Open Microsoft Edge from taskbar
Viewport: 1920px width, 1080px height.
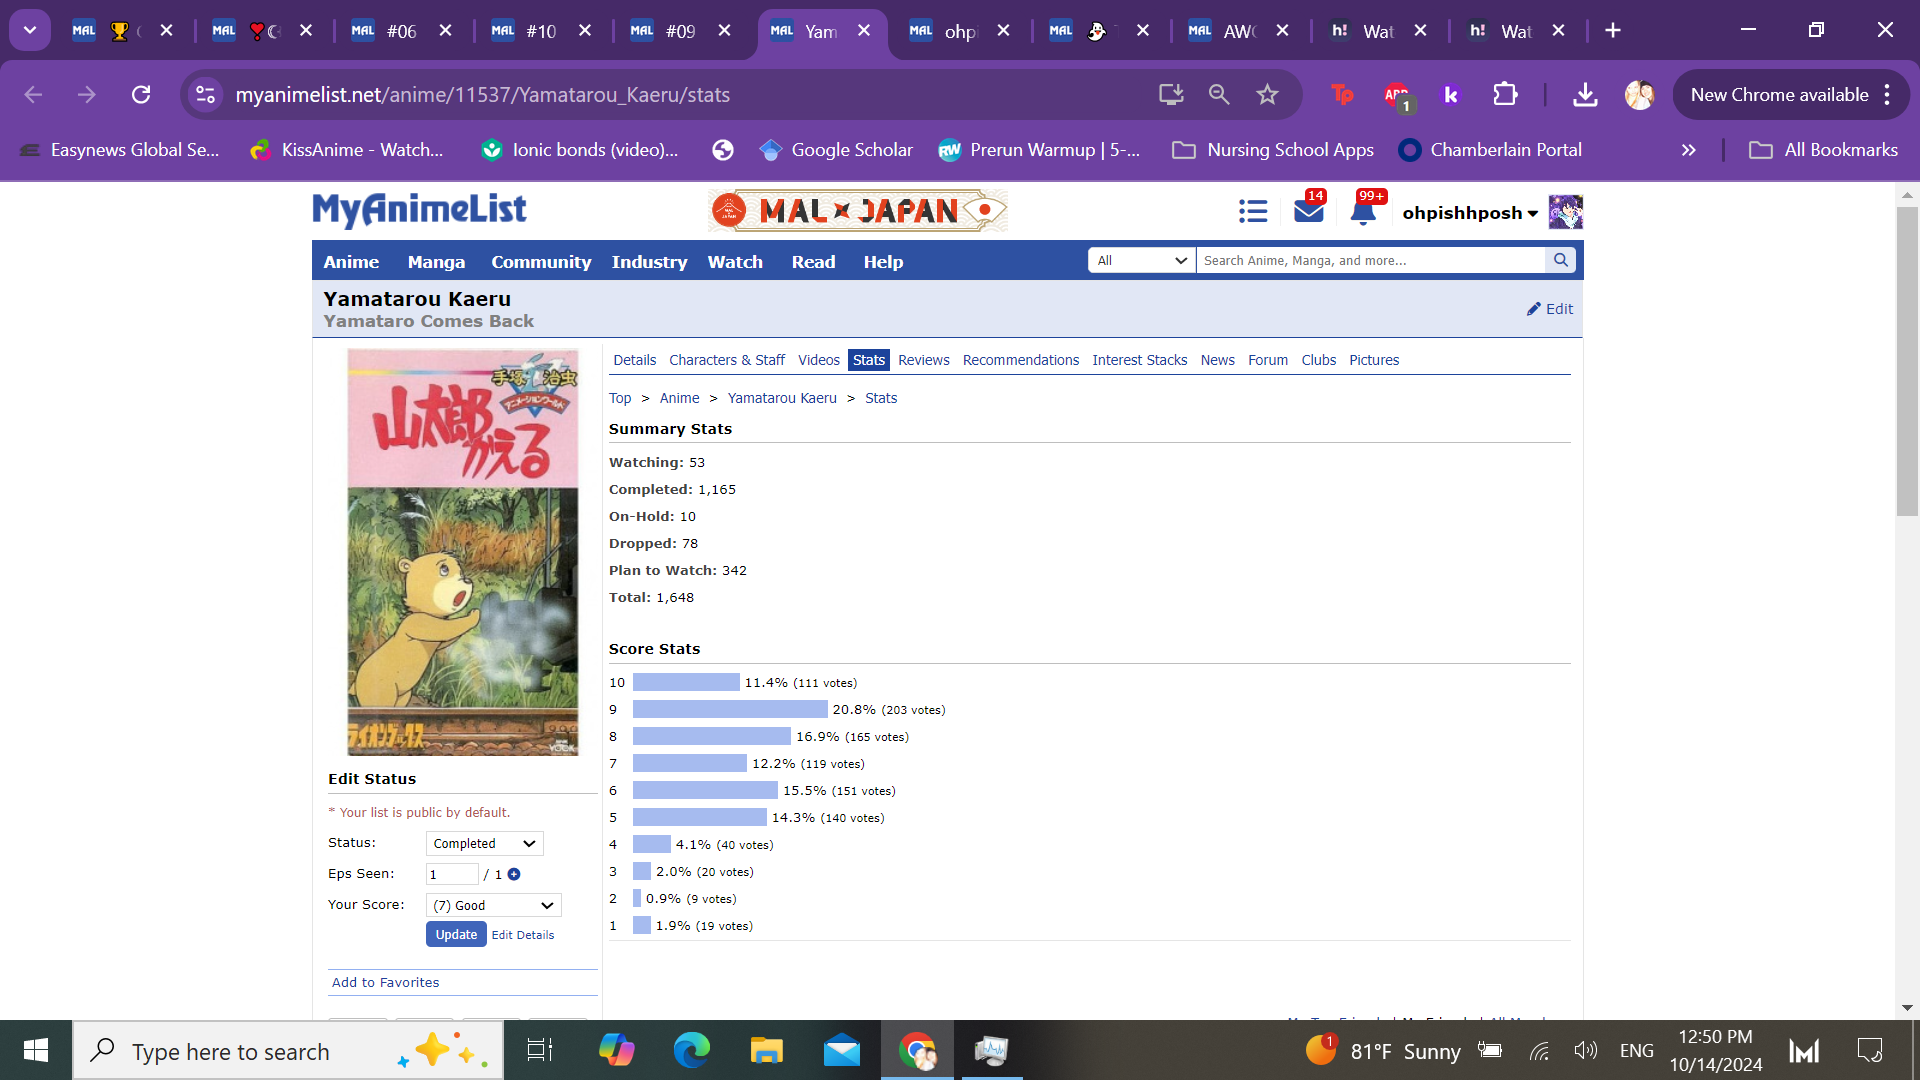click(x=691, y=1050)
